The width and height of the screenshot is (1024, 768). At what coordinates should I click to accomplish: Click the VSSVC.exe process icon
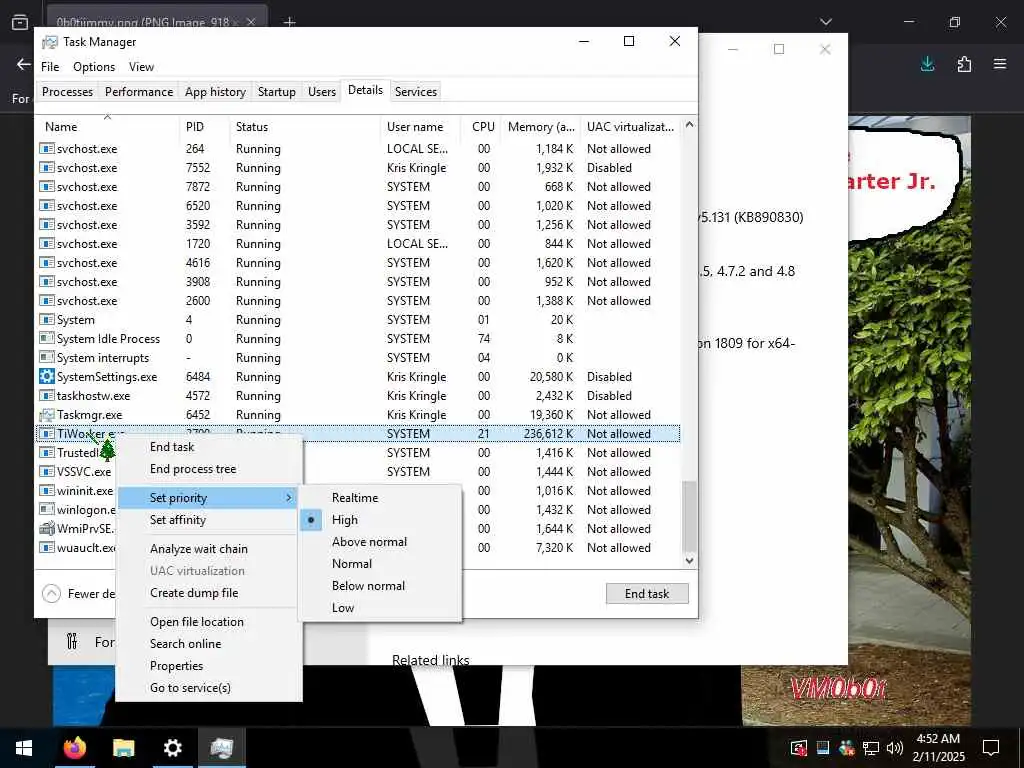[46, 472]
